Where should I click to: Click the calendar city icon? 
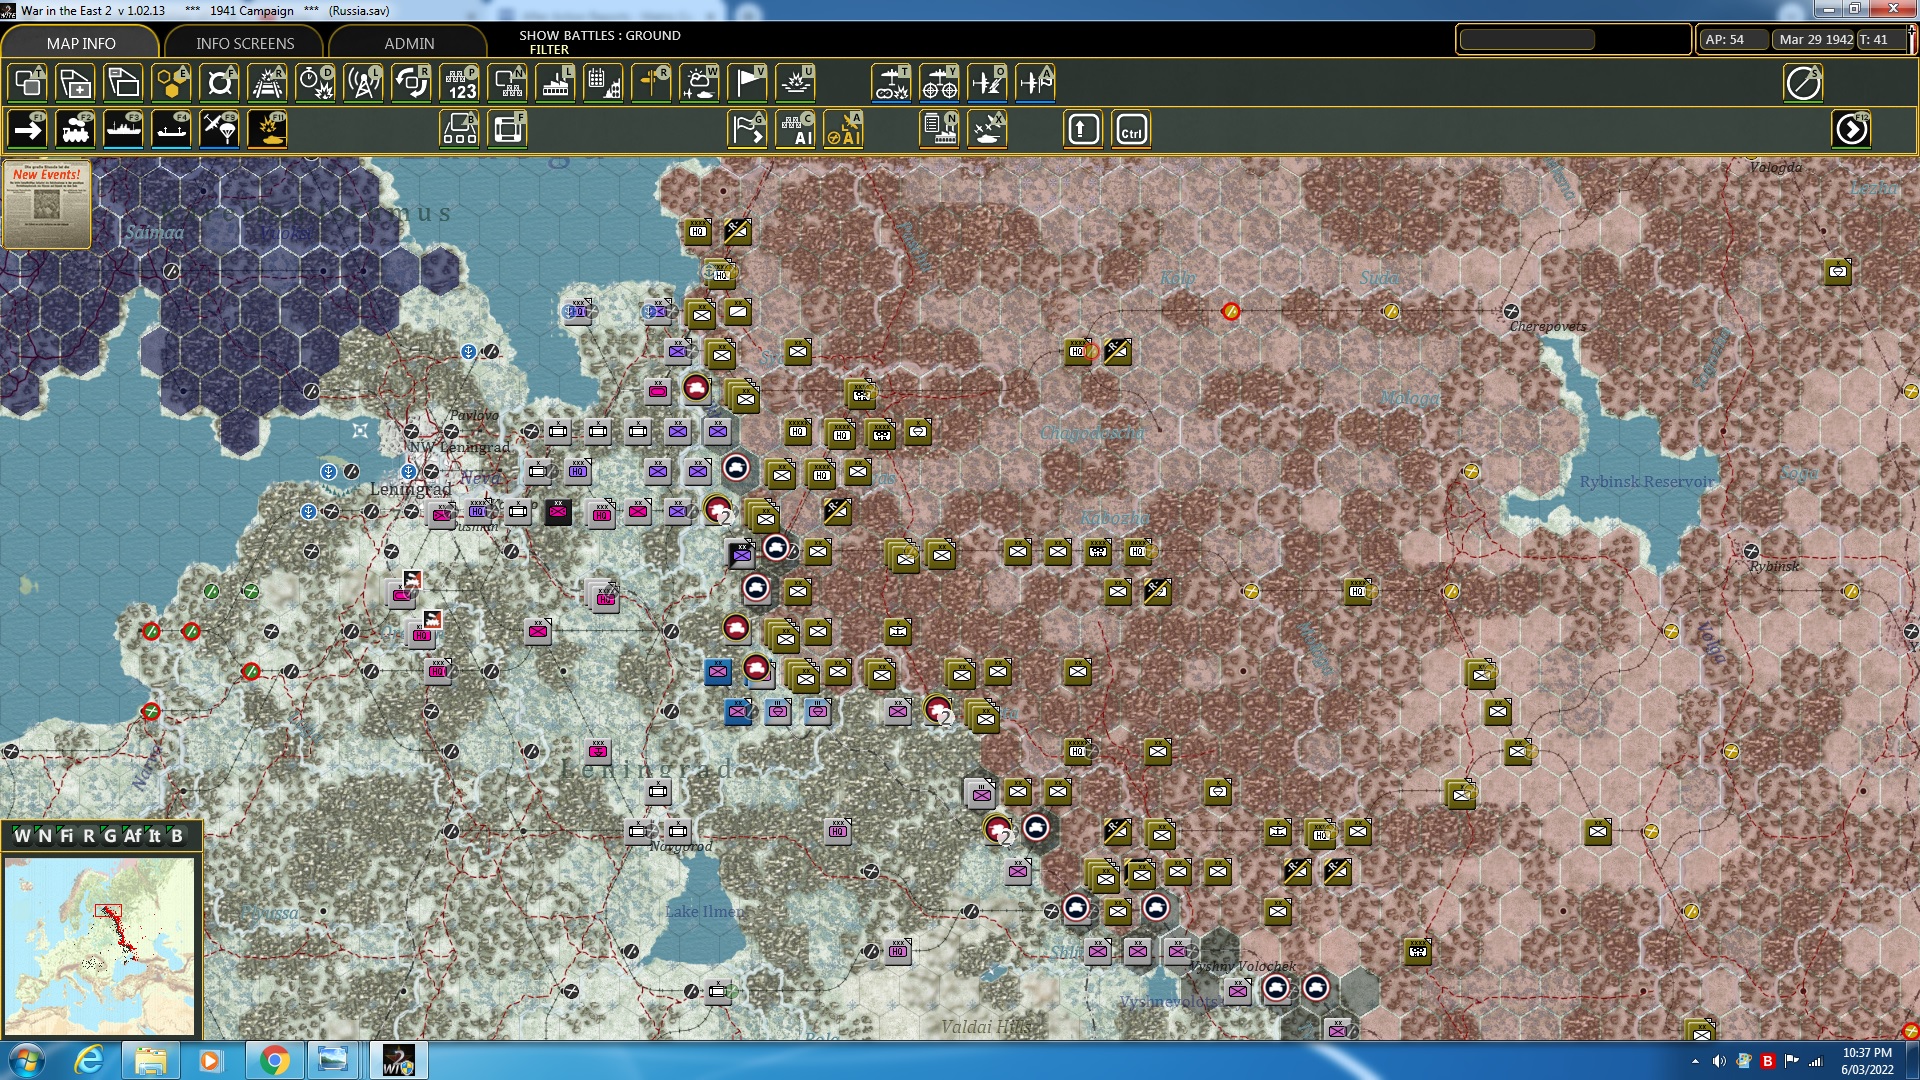(x=603, y=83)
